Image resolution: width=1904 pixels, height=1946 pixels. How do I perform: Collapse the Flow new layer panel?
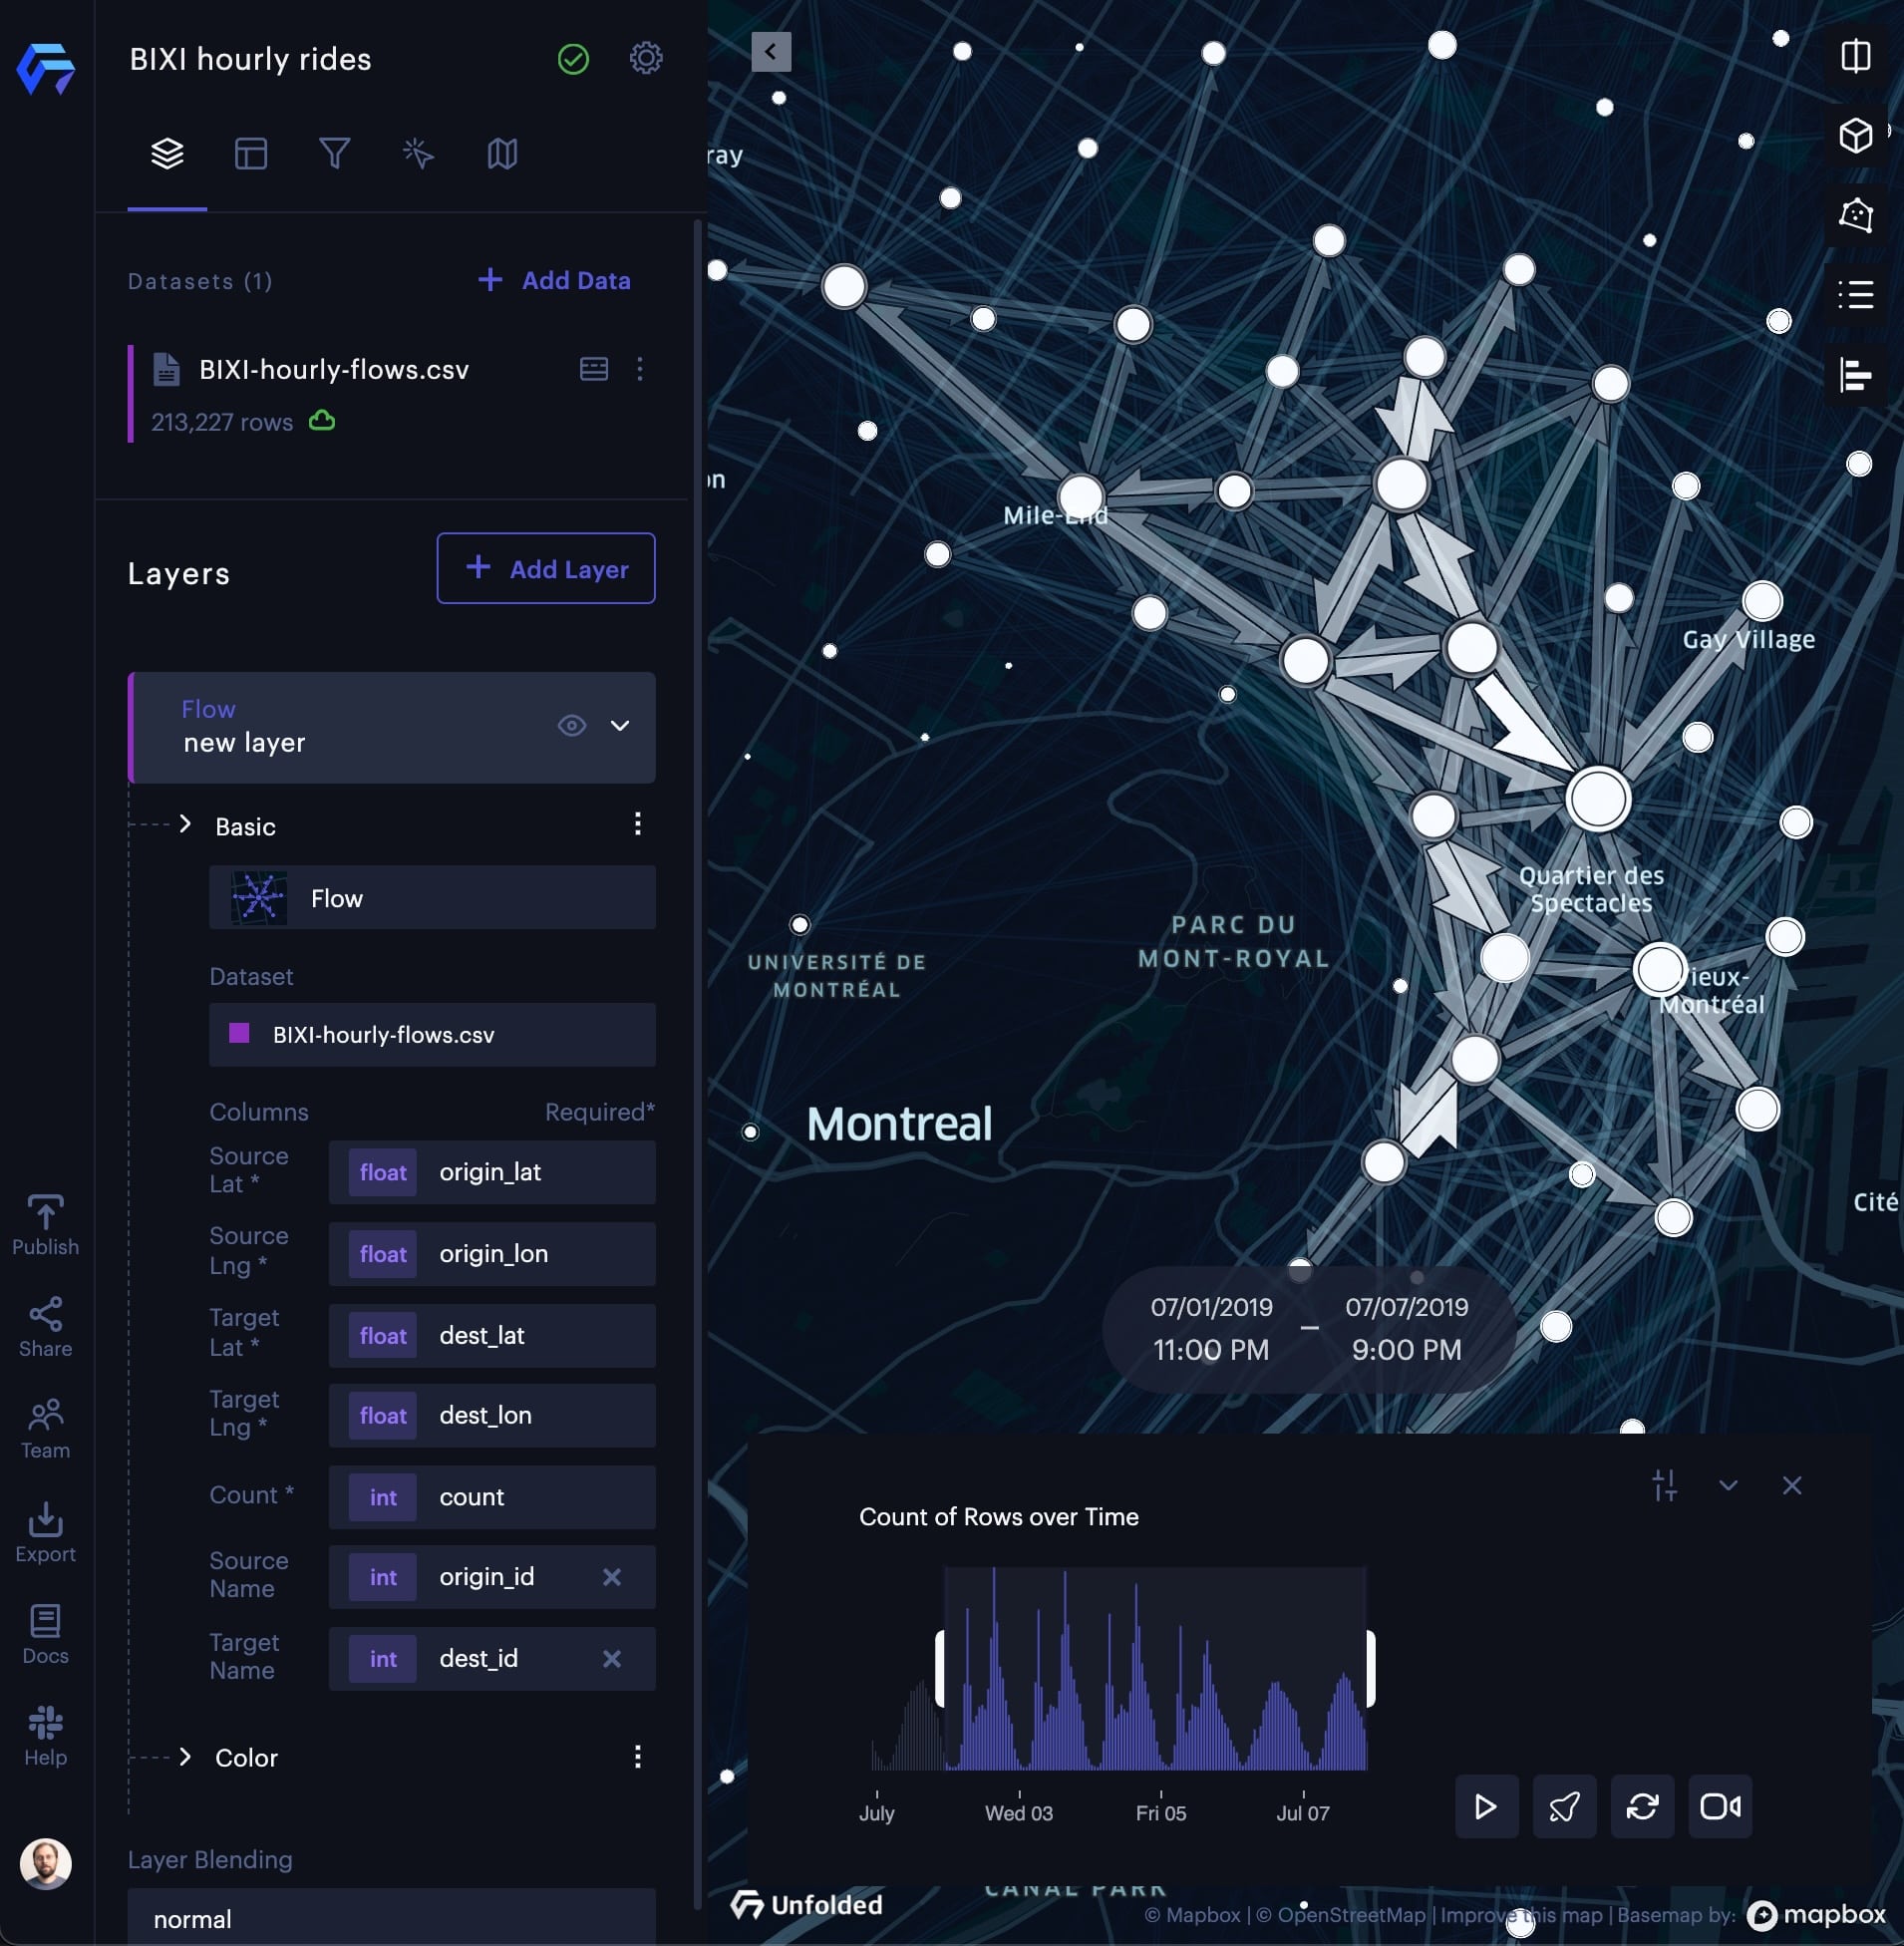point(620,726)
